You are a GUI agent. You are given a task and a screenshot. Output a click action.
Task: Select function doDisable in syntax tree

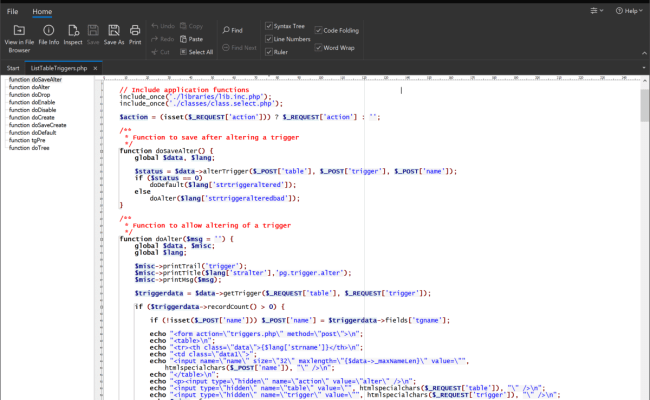pos(32,110)
